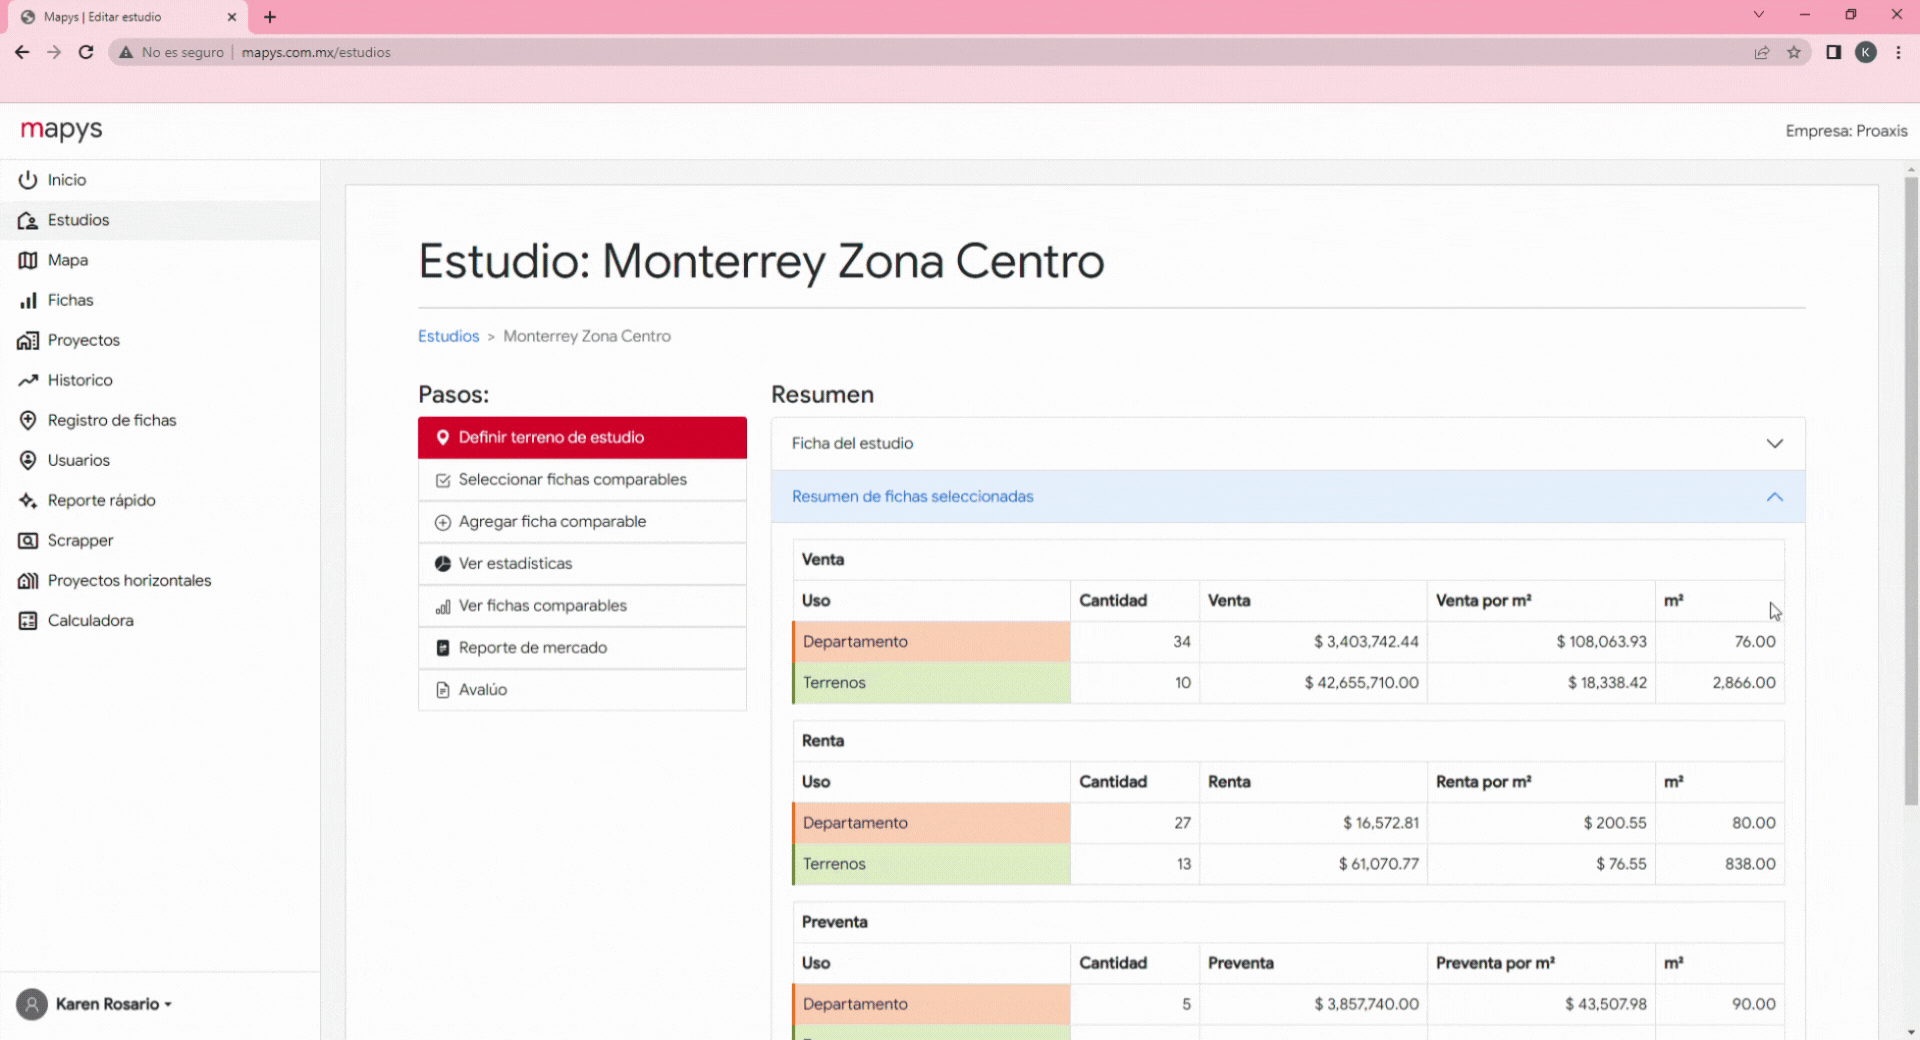1920x1040 pixels.
Task: Click the page vertical scrollbar
Action: [1911, 490]
